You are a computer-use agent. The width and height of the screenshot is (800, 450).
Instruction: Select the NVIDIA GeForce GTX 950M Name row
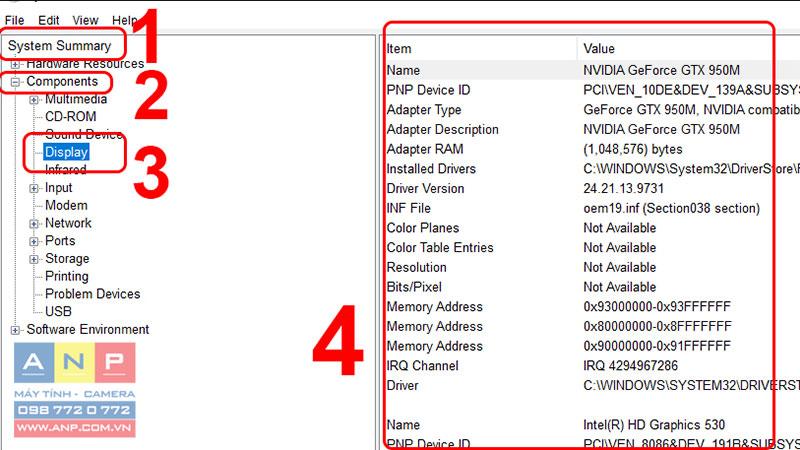pyautogui.click(x=592, y=70)
